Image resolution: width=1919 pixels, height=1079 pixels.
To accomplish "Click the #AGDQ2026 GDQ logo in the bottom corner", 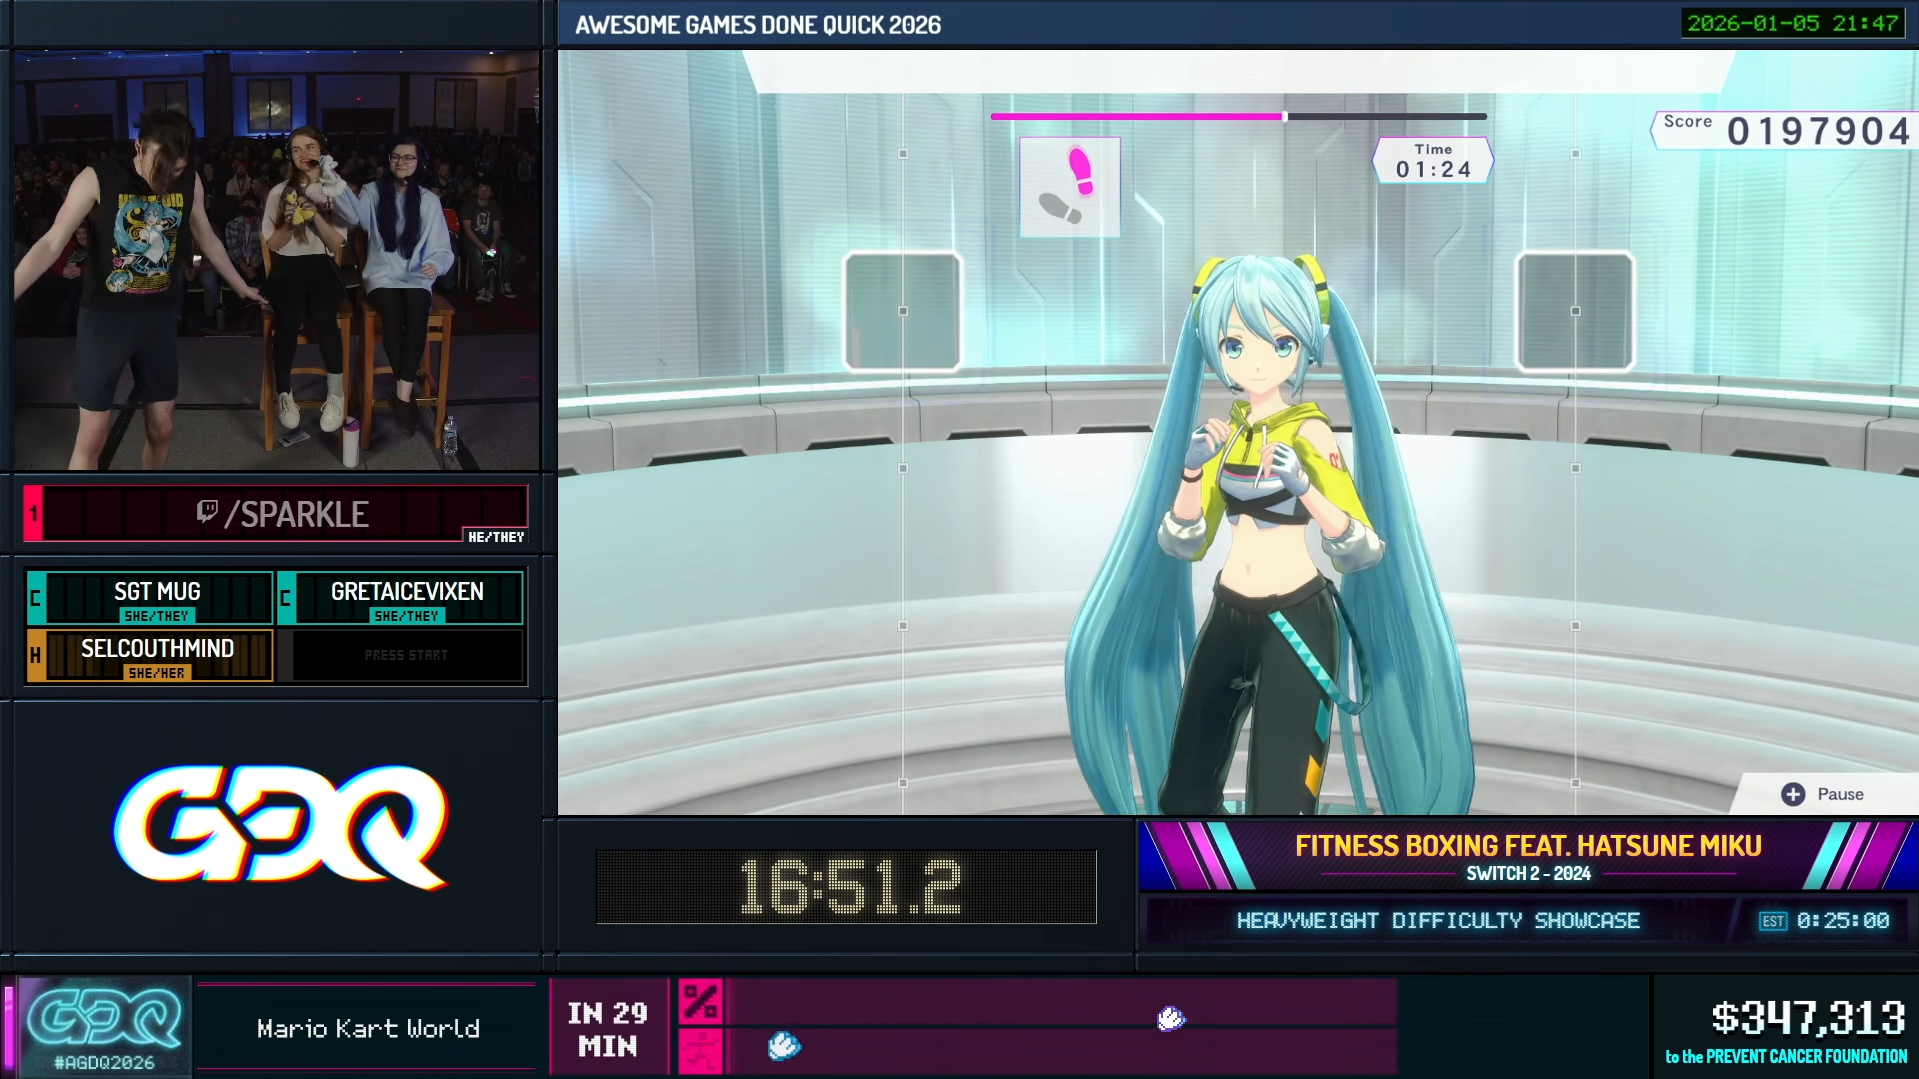I will click(104, 1026).
